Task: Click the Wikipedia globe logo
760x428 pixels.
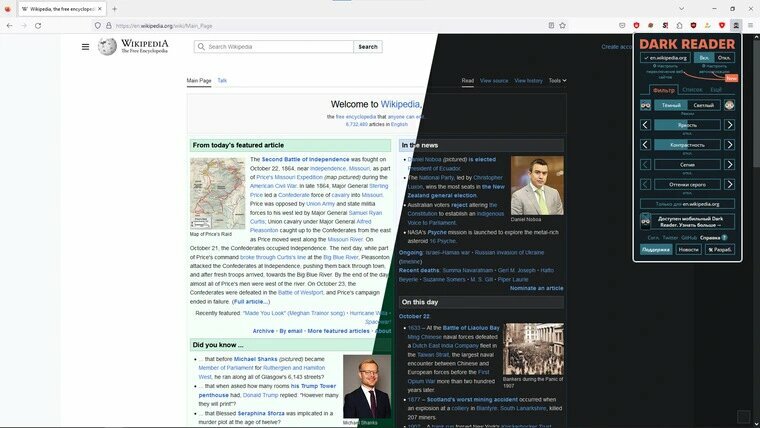Action: pyautogui.click(x=107, y=47)
